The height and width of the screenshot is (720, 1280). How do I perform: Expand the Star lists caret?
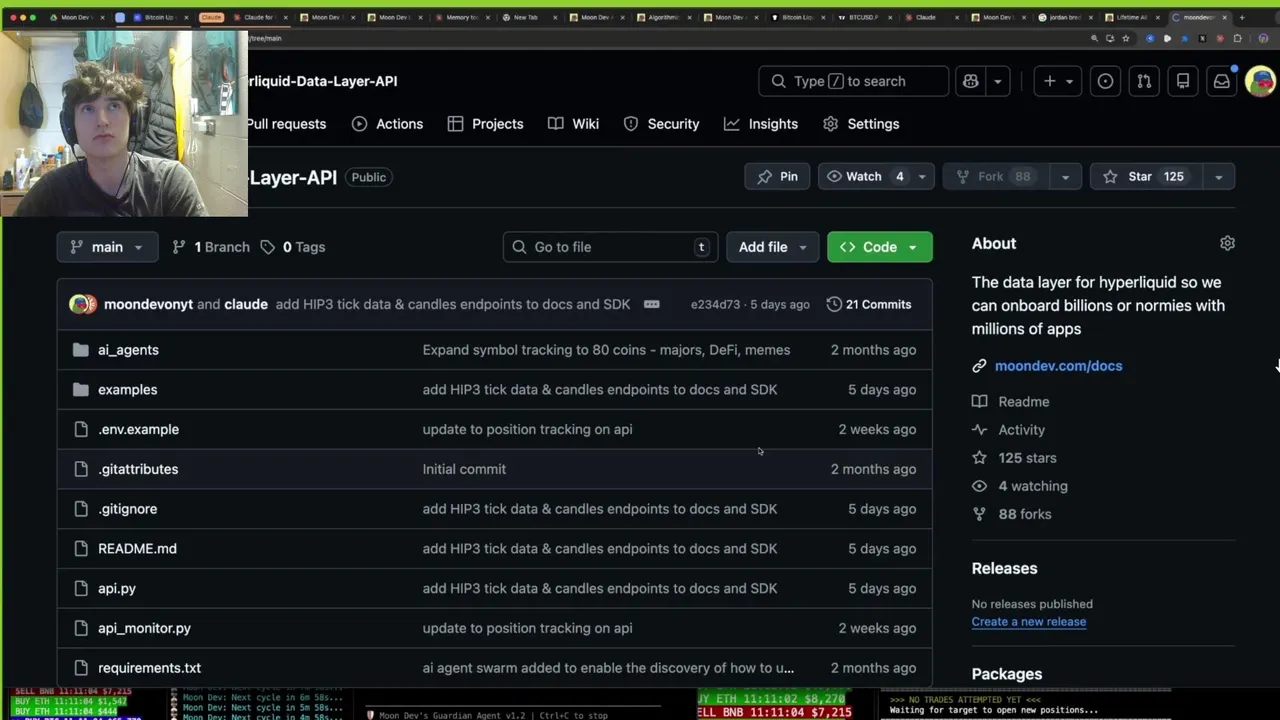(1218, 177)
